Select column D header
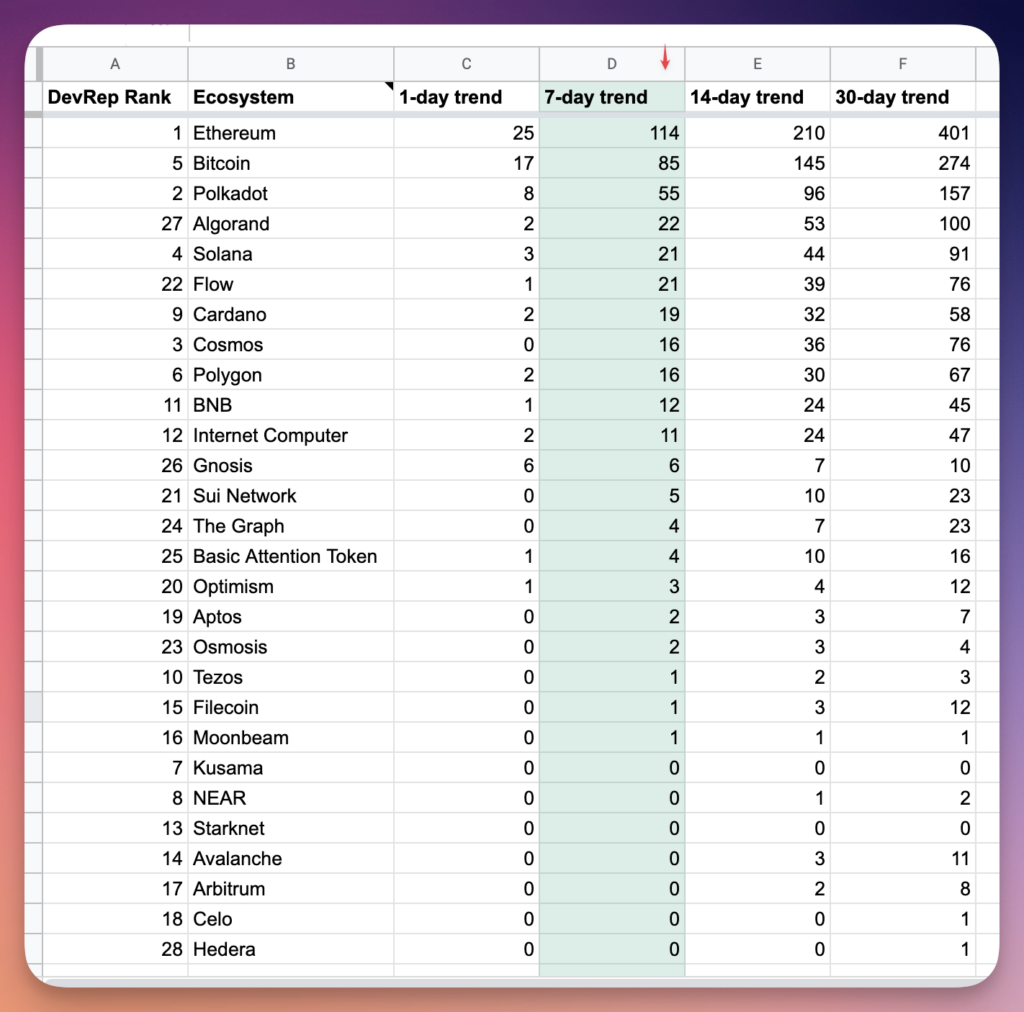This screenshot has height=1012, width=1024. (x=612, y=64)
